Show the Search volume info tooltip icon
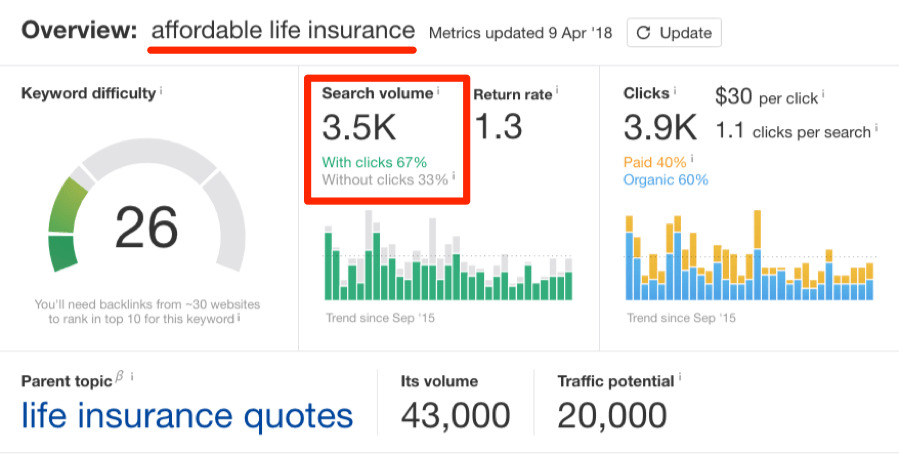 [438, 92]
